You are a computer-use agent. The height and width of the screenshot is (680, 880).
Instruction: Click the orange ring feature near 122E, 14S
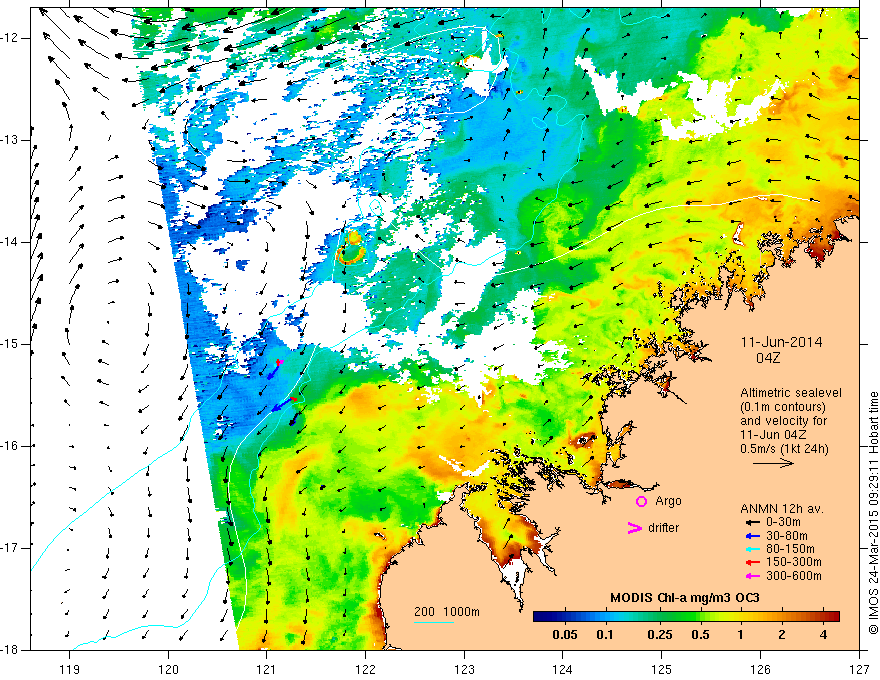[352, 255]
